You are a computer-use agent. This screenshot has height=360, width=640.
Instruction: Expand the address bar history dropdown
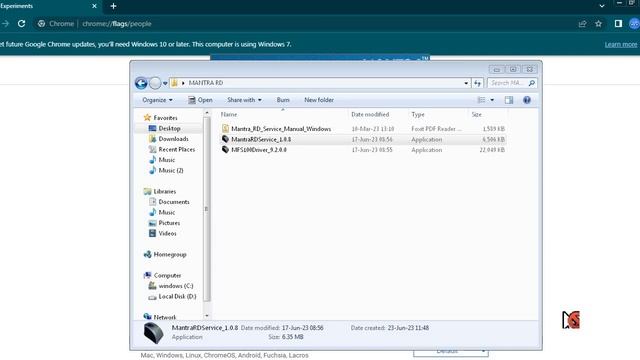click(x=466, y=83)
